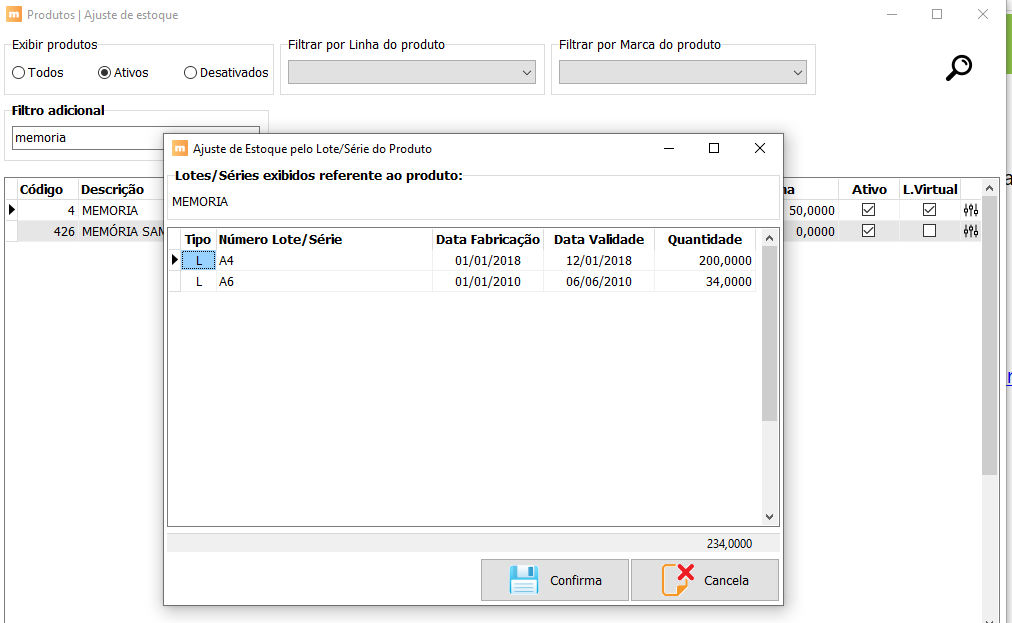
Task: Toggle L.Virtual checkbox for product 426
Action: 929,230
